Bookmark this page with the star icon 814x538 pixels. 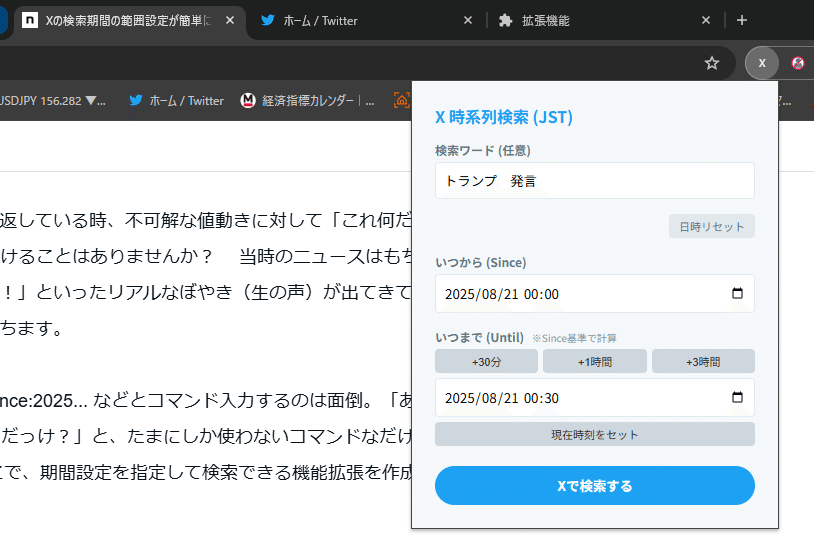(712, 63)
